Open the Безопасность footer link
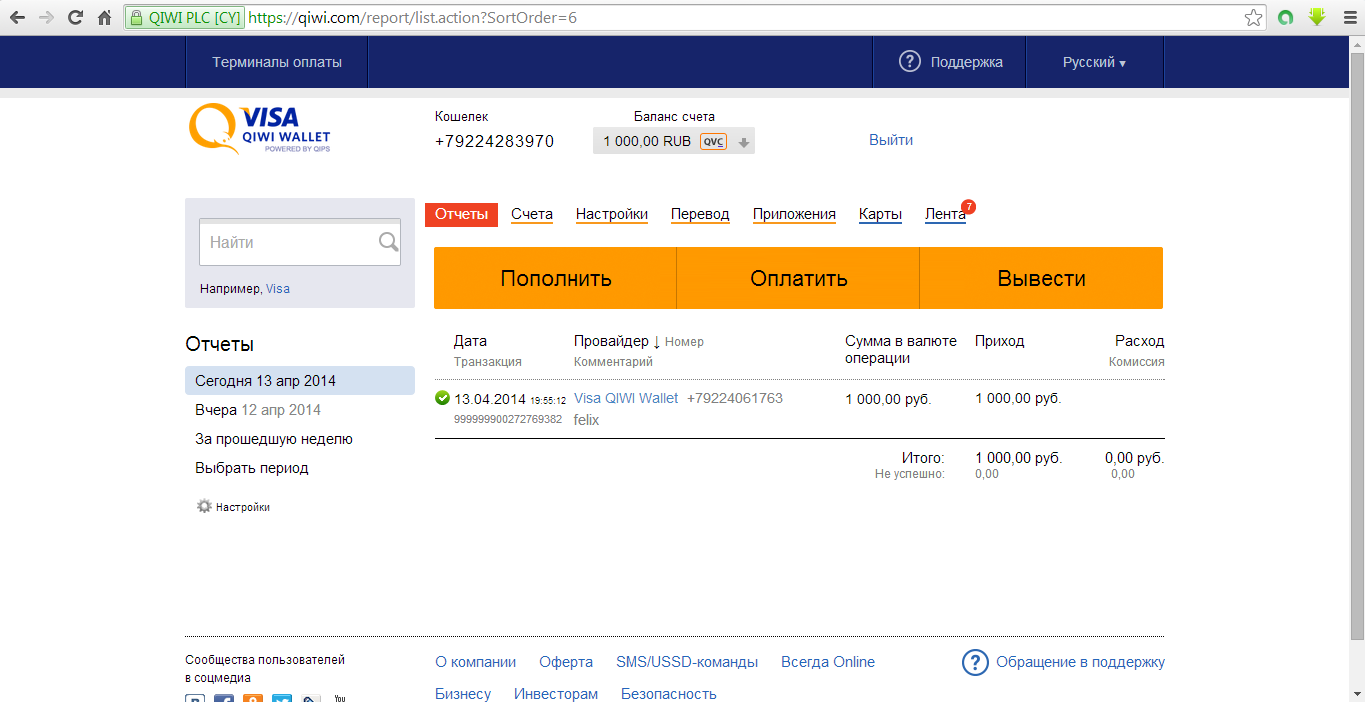The height and width of the screenshot is (702, 1365). pos(669,693)
